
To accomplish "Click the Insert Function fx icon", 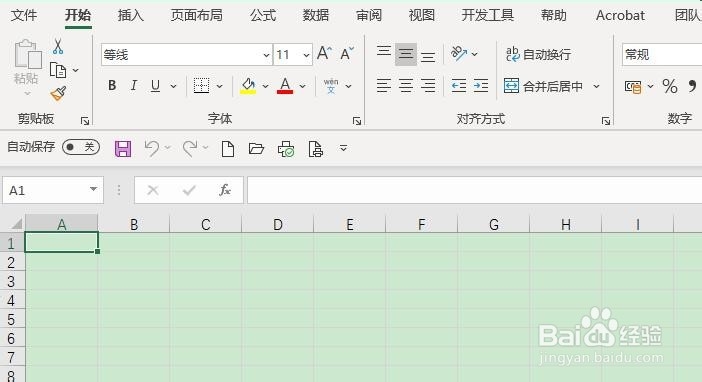I will click(x=225, y=190).
